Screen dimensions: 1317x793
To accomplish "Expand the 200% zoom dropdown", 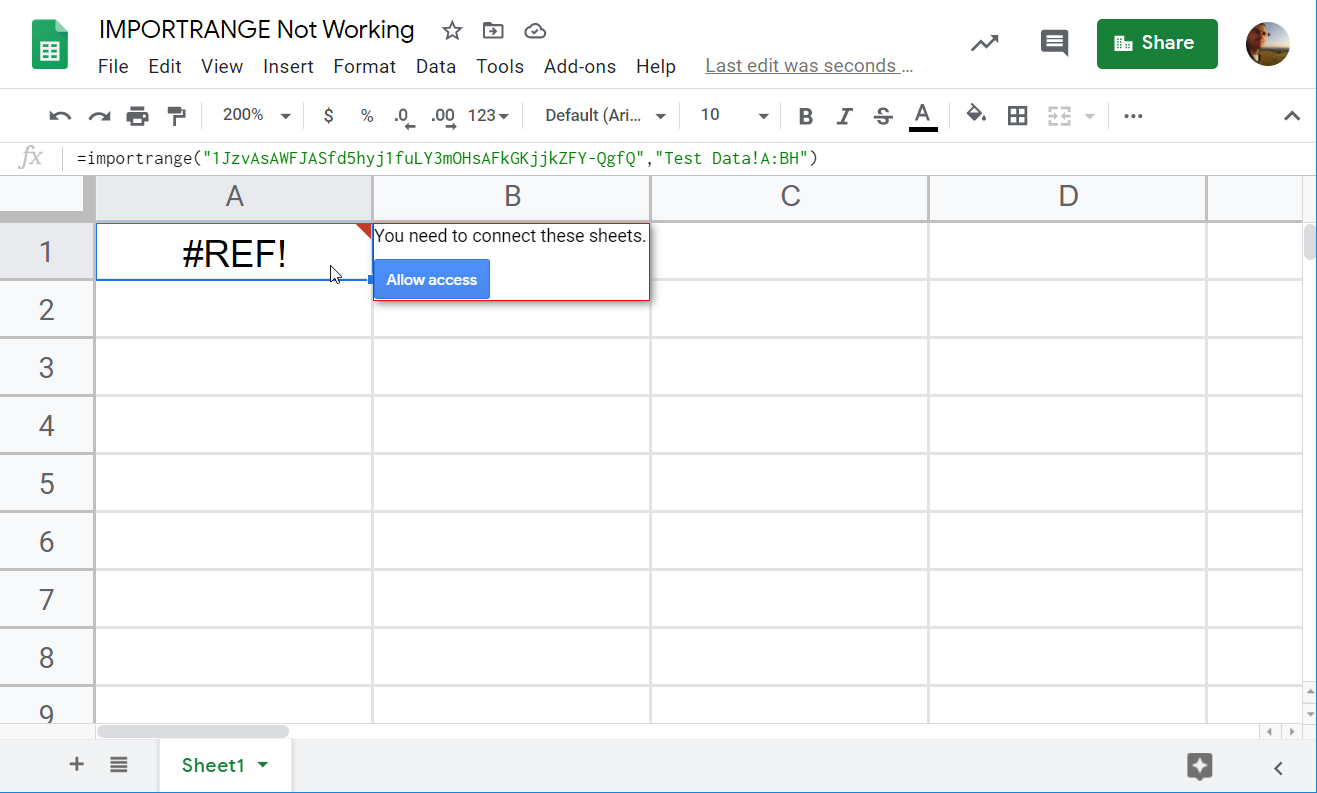I will click(256, 116).
